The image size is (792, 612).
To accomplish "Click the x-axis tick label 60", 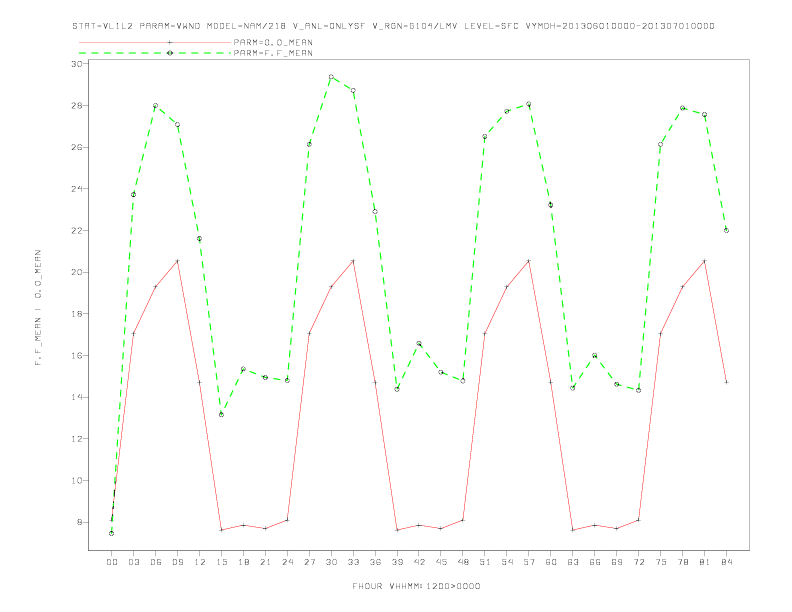I will pos(551,562).
